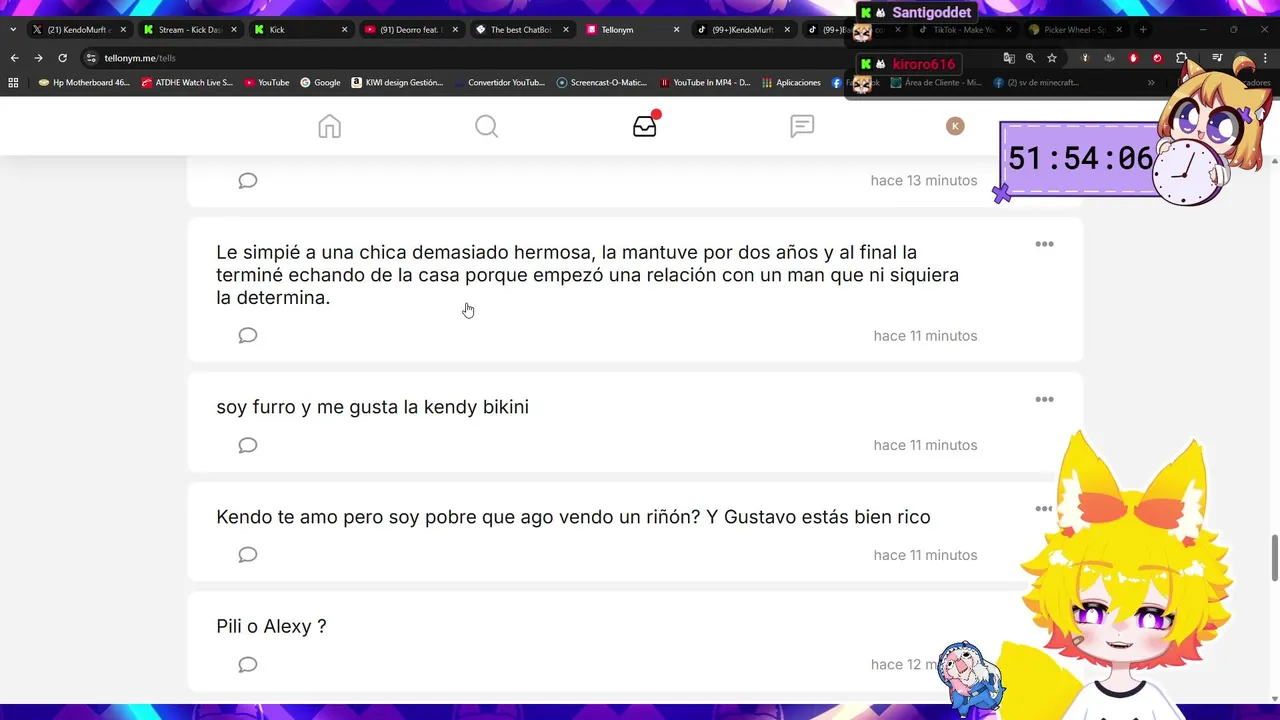Open the Google bookmark
The width and height of the screenshot is (1280, 720).
pos(321,83)
